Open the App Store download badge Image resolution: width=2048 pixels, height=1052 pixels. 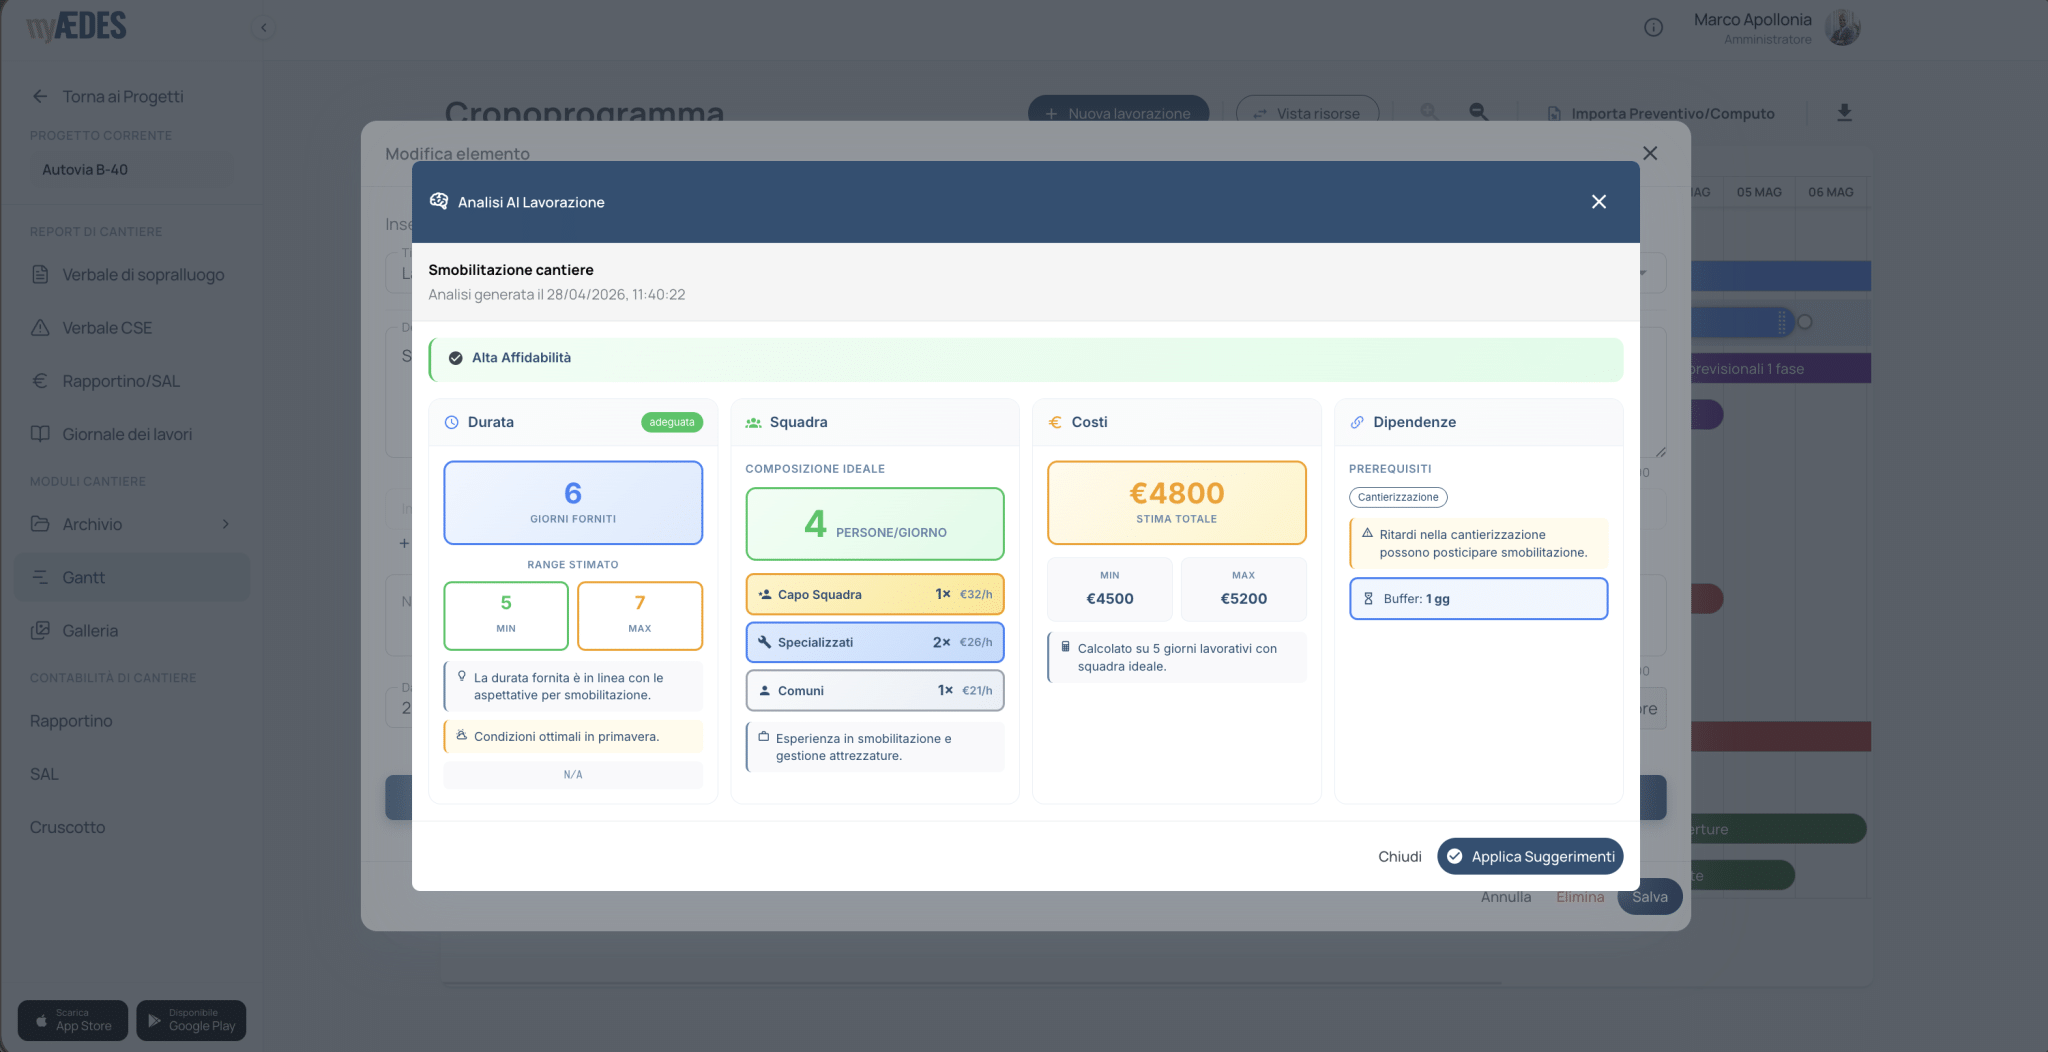[73, 1020]
